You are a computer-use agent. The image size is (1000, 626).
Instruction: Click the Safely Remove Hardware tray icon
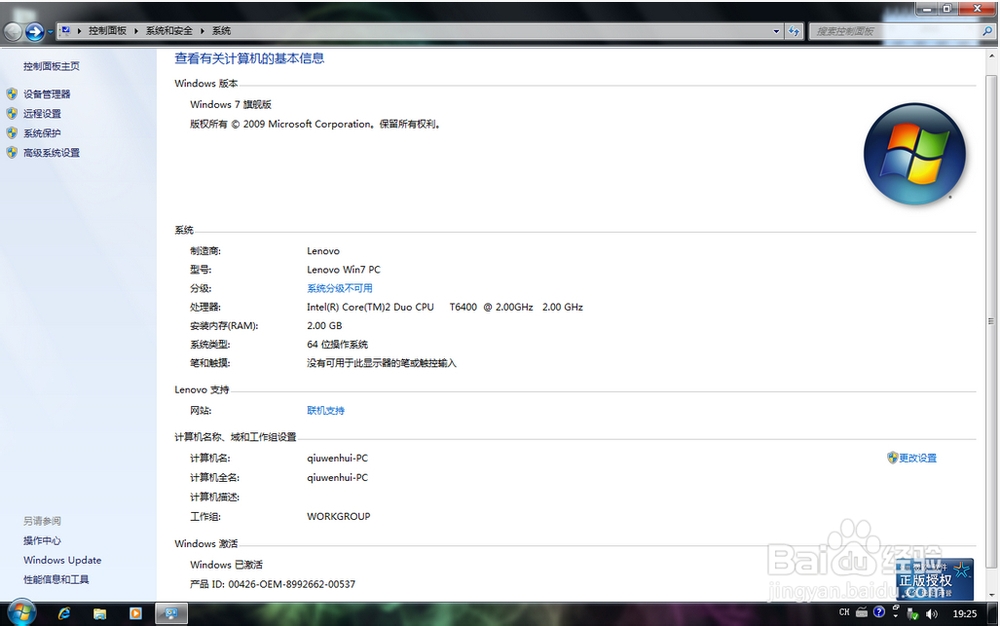pyautogui.click(x=913, y=614)
